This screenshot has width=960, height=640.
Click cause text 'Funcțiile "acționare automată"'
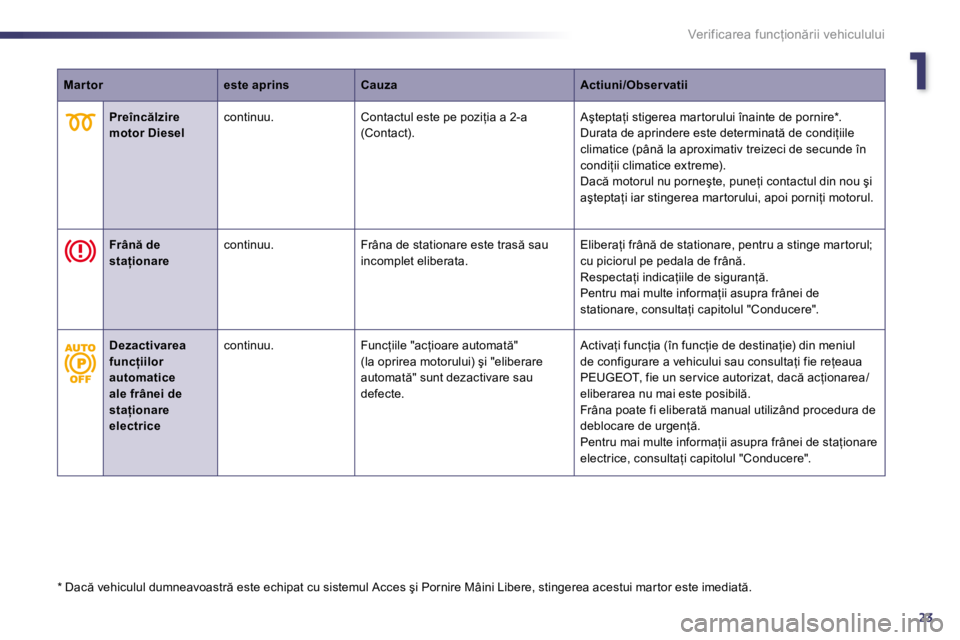pos(440,345)
